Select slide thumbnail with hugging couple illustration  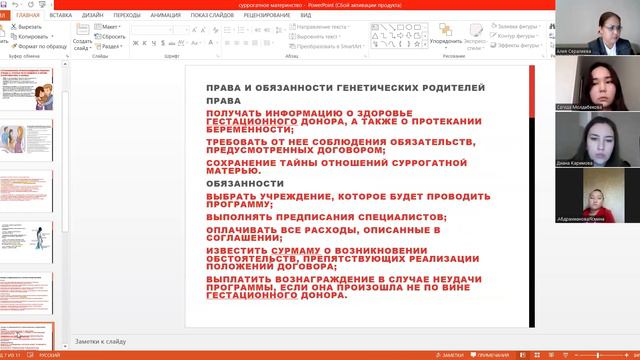(27, 90)
